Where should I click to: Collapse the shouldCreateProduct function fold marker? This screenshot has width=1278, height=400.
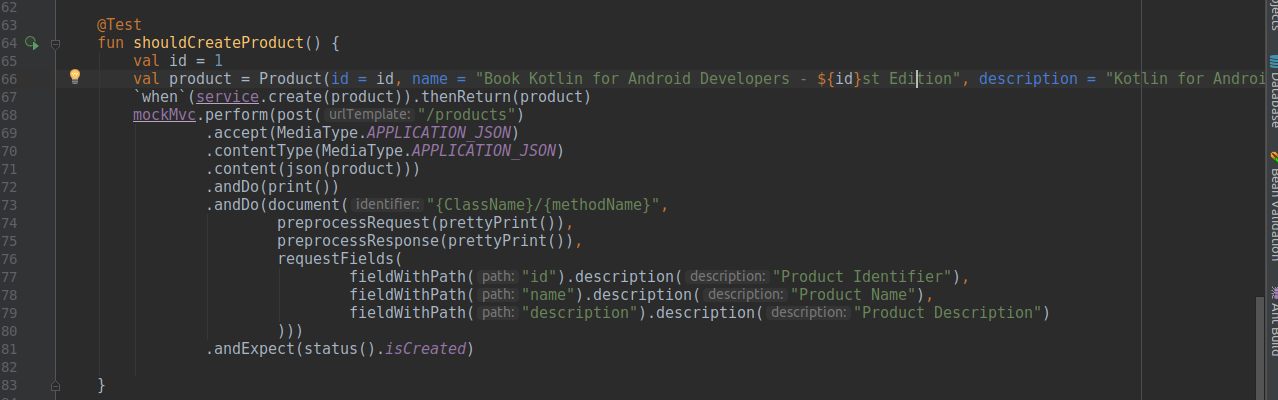[55, 43]
